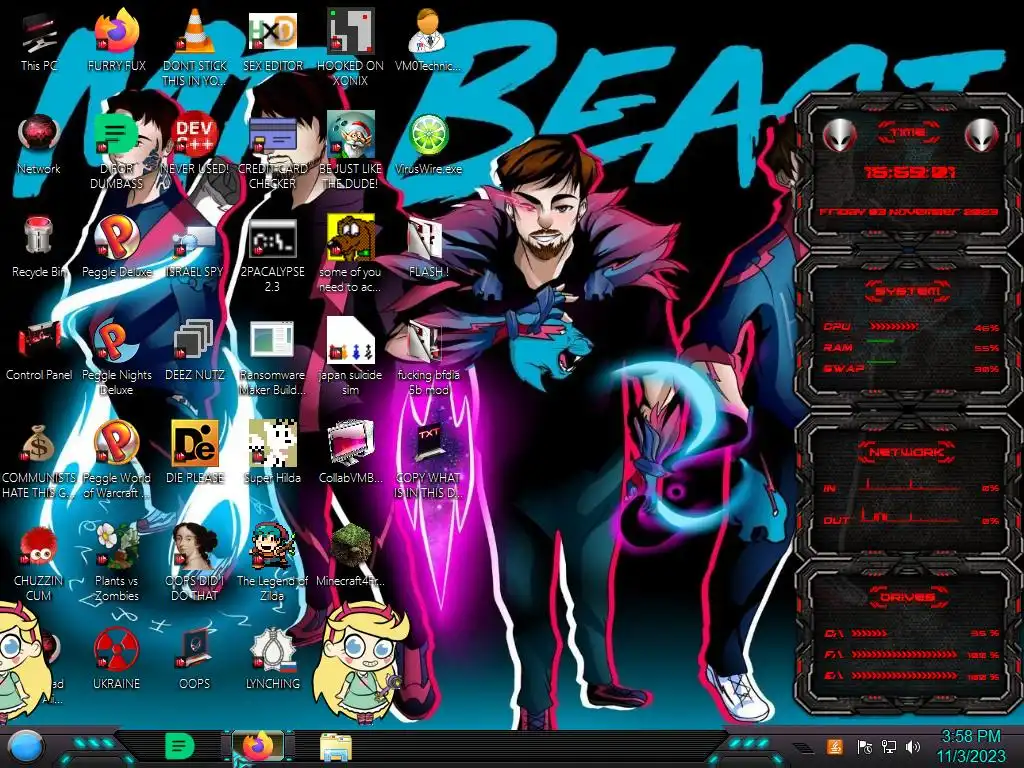Screen dimensions: 1024x768
Task: Open the Network desktop icon
Action: [39, 145]
